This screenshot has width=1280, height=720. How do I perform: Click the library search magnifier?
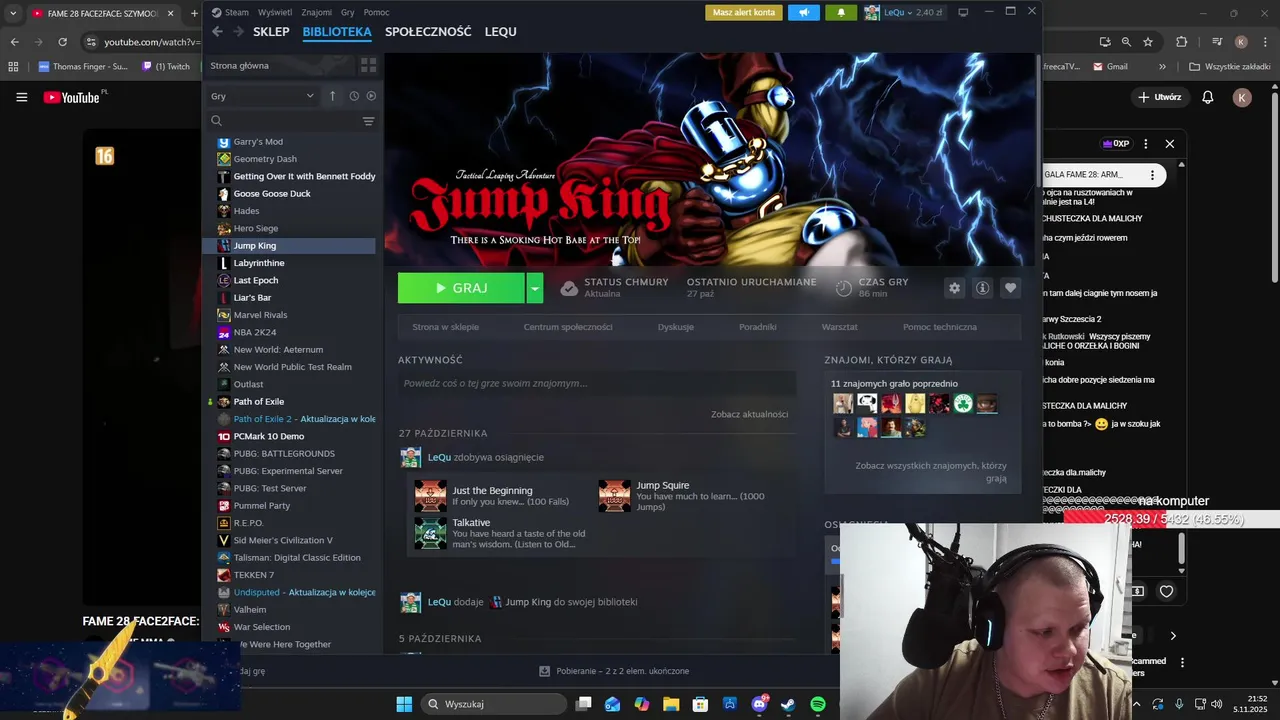click(216, 121)
